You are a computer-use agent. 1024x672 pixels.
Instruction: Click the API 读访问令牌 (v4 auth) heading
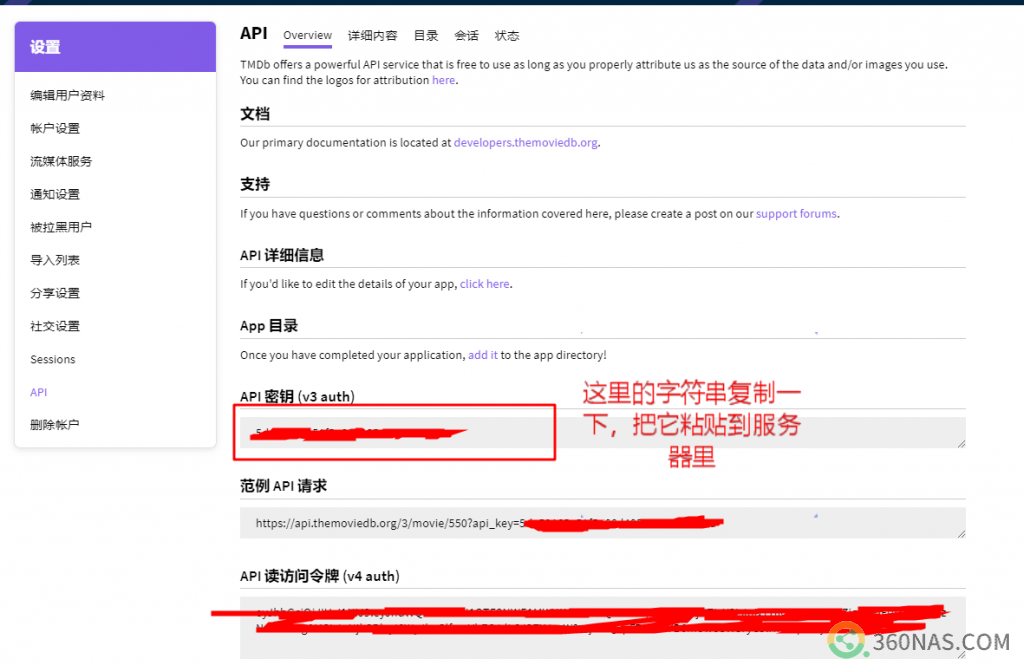319,576
